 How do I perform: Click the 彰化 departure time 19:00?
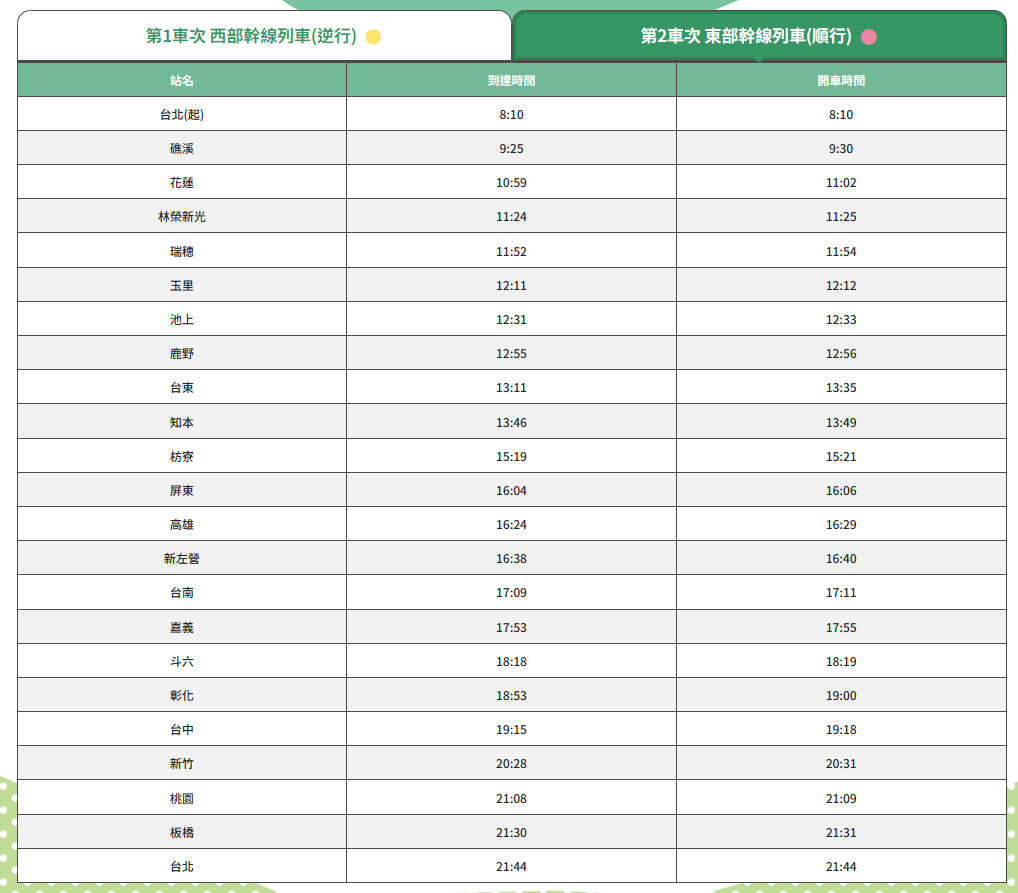point(840,696)
